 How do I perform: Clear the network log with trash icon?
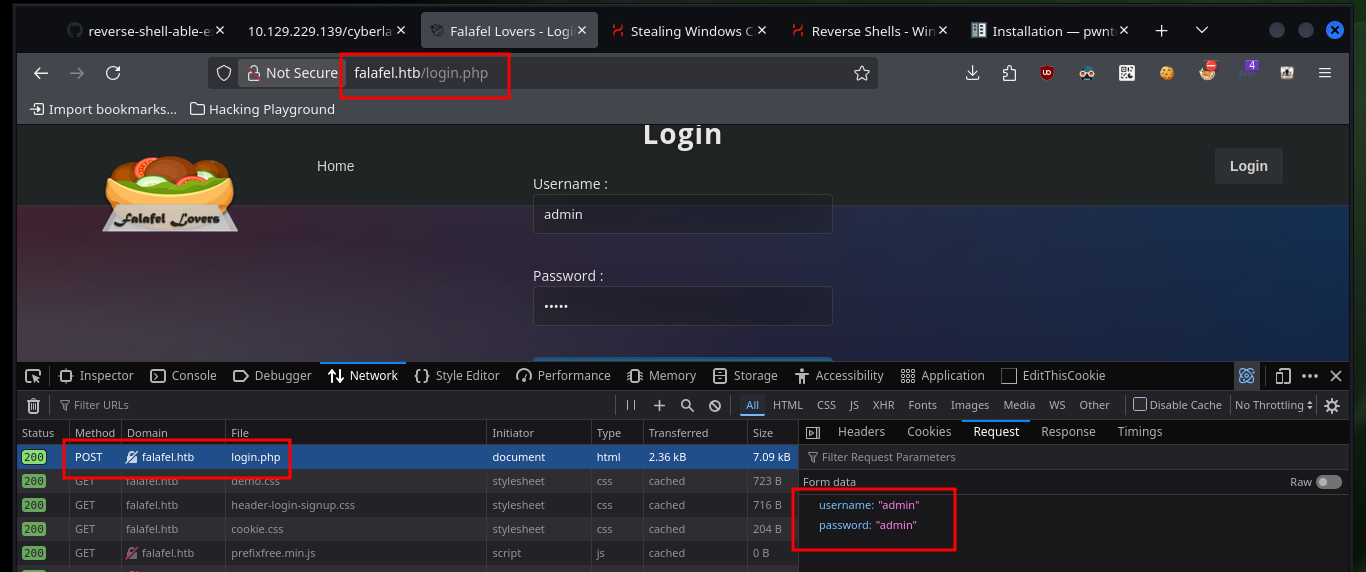coord(33,405)
